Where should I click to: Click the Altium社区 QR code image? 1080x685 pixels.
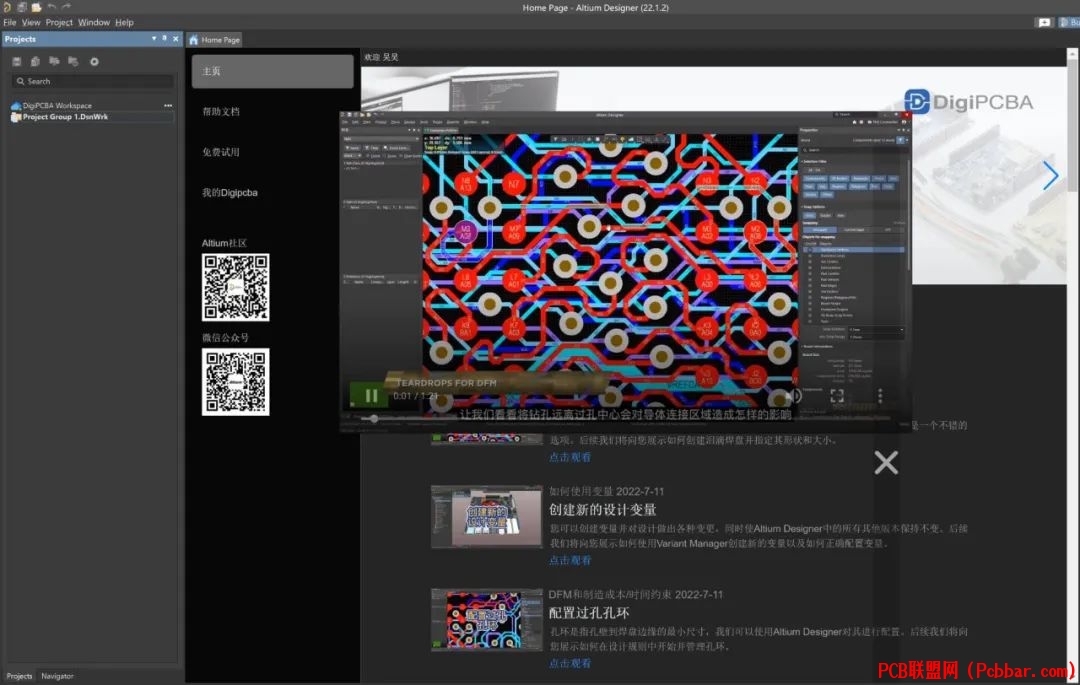click(x=236, y=287)
